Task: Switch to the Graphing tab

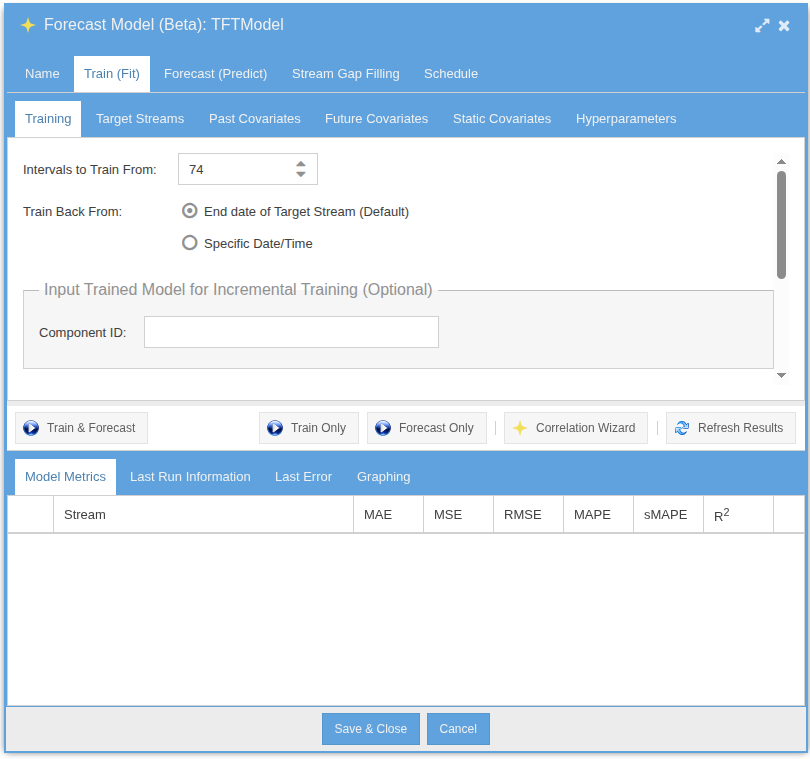Action: (x=384, y=477)
